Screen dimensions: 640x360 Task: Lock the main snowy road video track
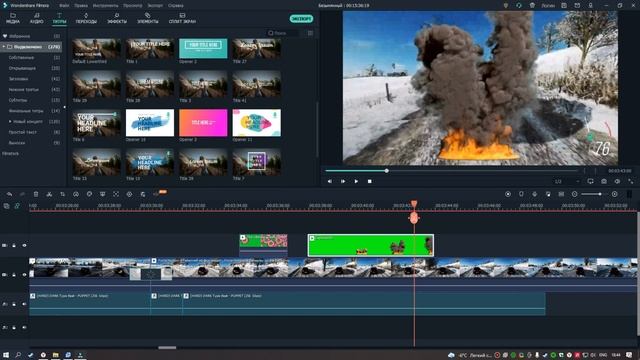[14, 275]
